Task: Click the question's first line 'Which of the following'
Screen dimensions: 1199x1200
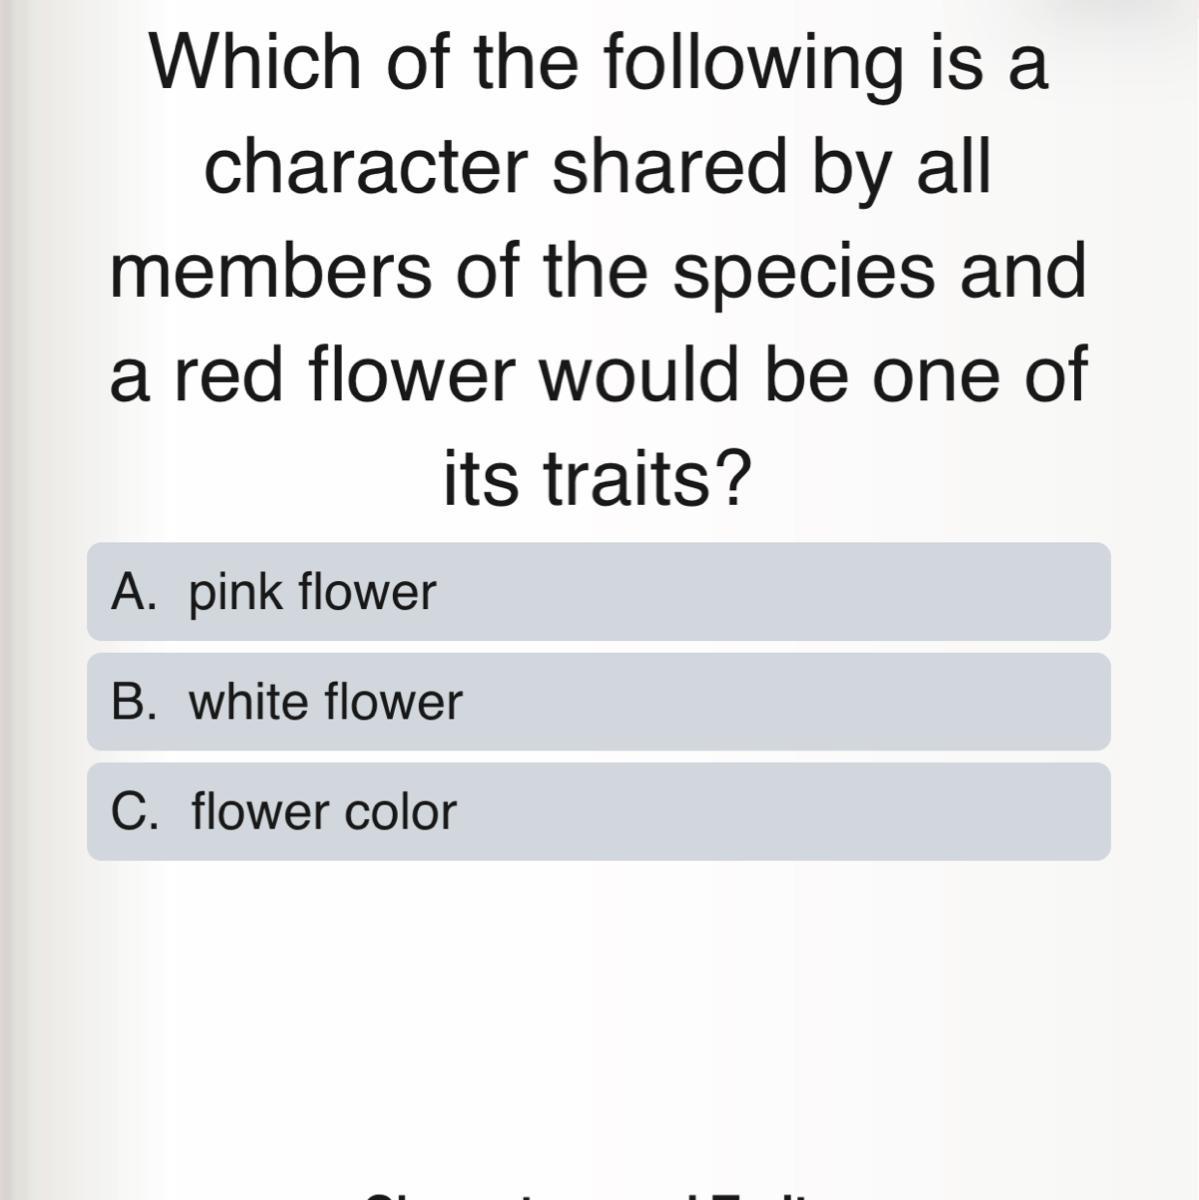Action: click(x=598, y=64)
